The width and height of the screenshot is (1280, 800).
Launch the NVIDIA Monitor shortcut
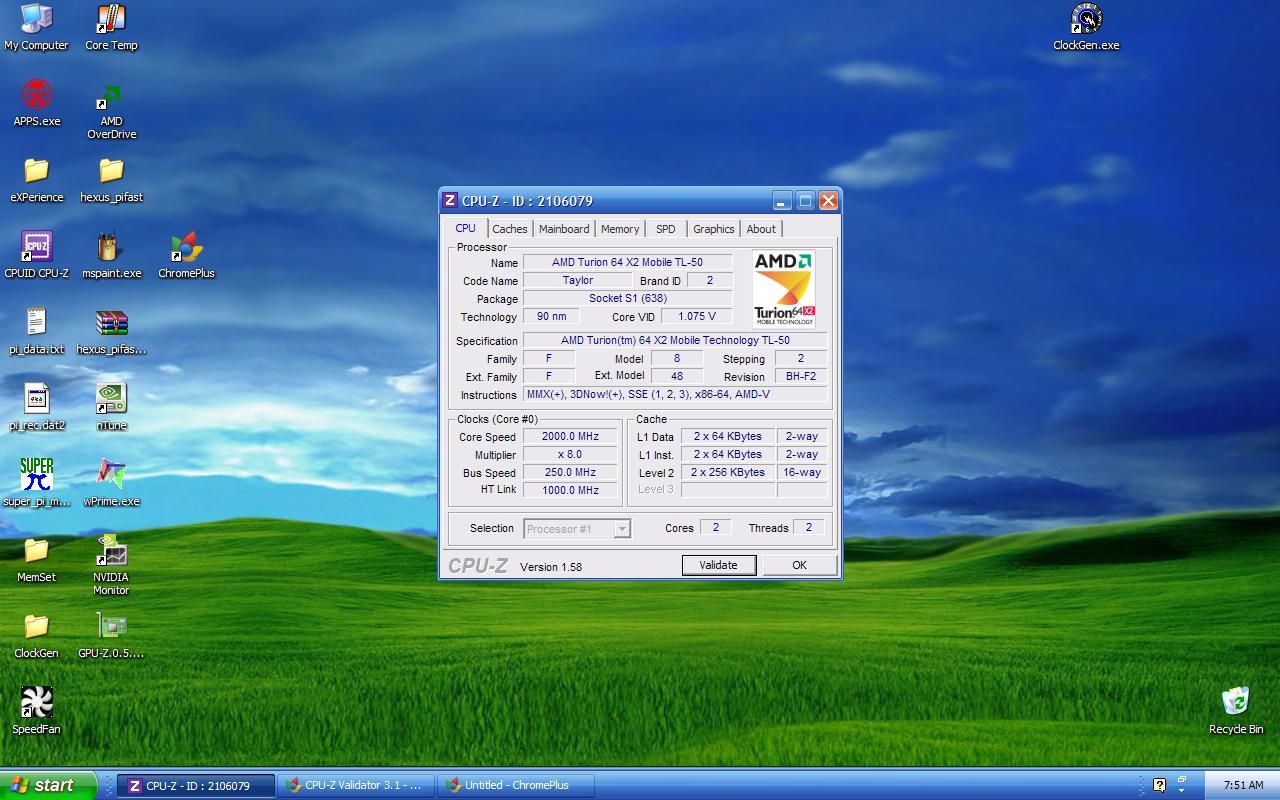111,565
